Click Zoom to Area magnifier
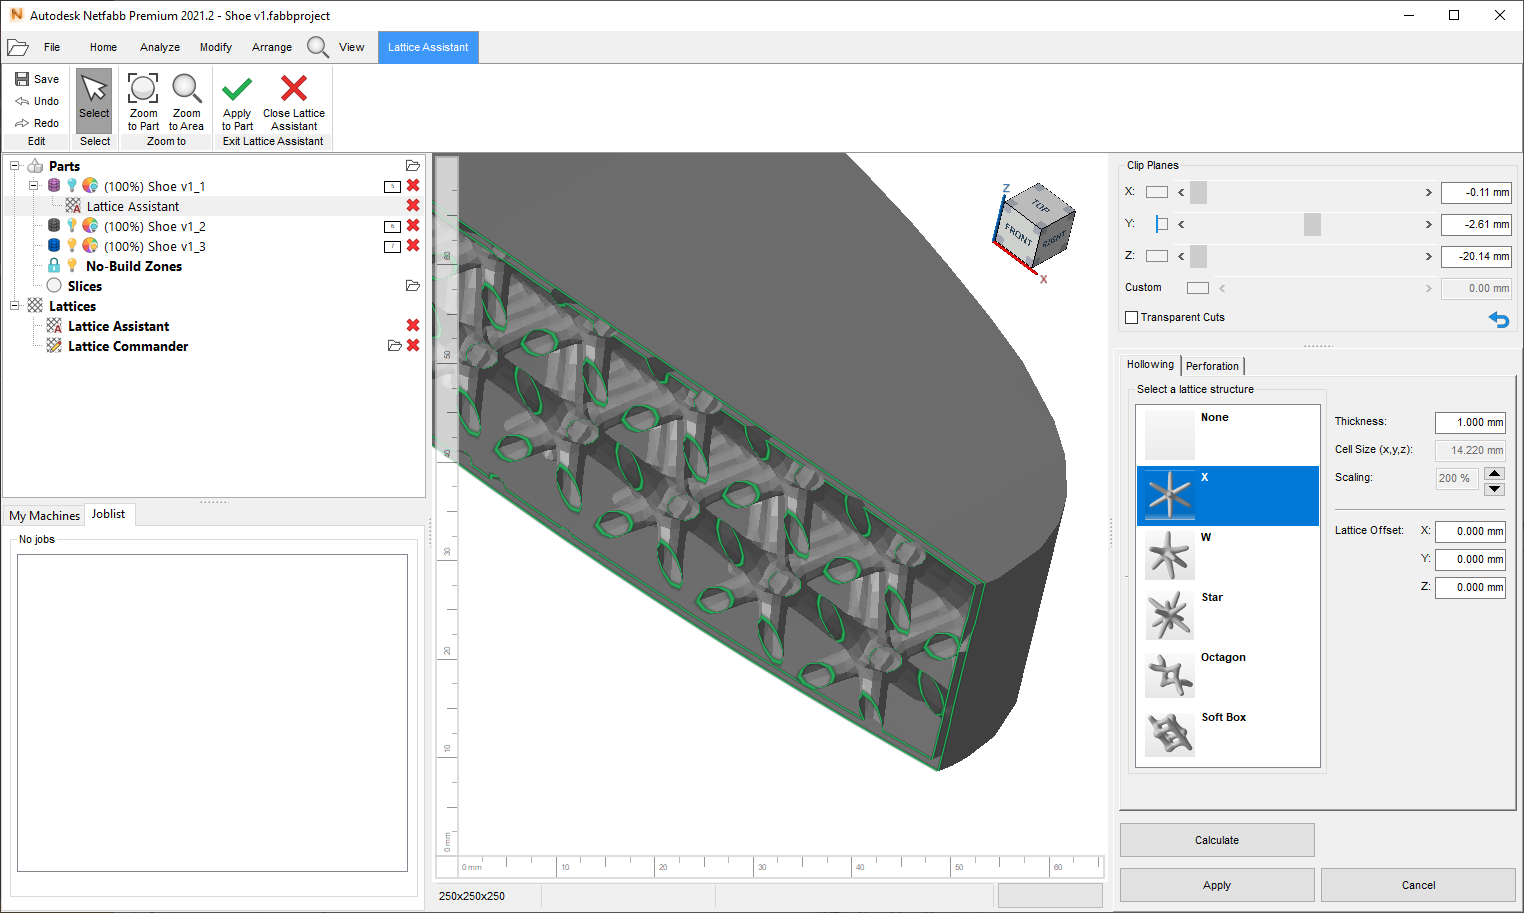The image size is (1524, 913). [x=186, y=101]
